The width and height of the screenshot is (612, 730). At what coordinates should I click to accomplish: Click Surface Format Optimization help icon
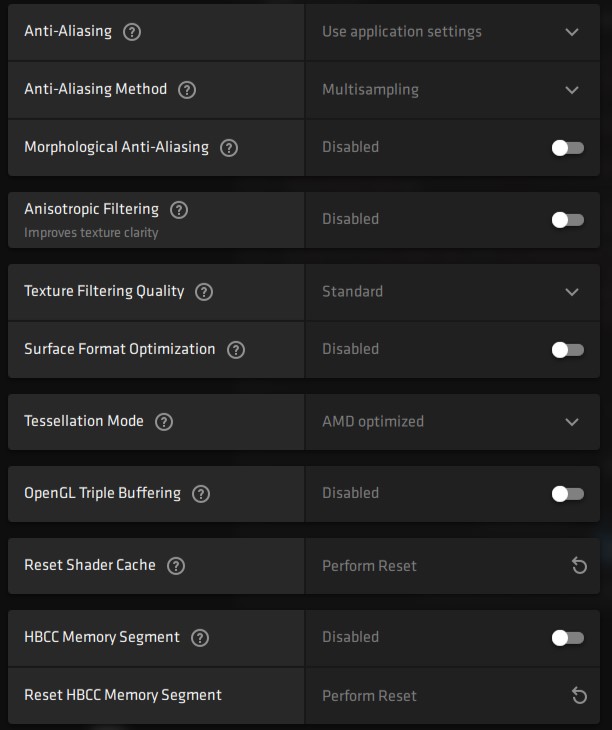[236, 350]
